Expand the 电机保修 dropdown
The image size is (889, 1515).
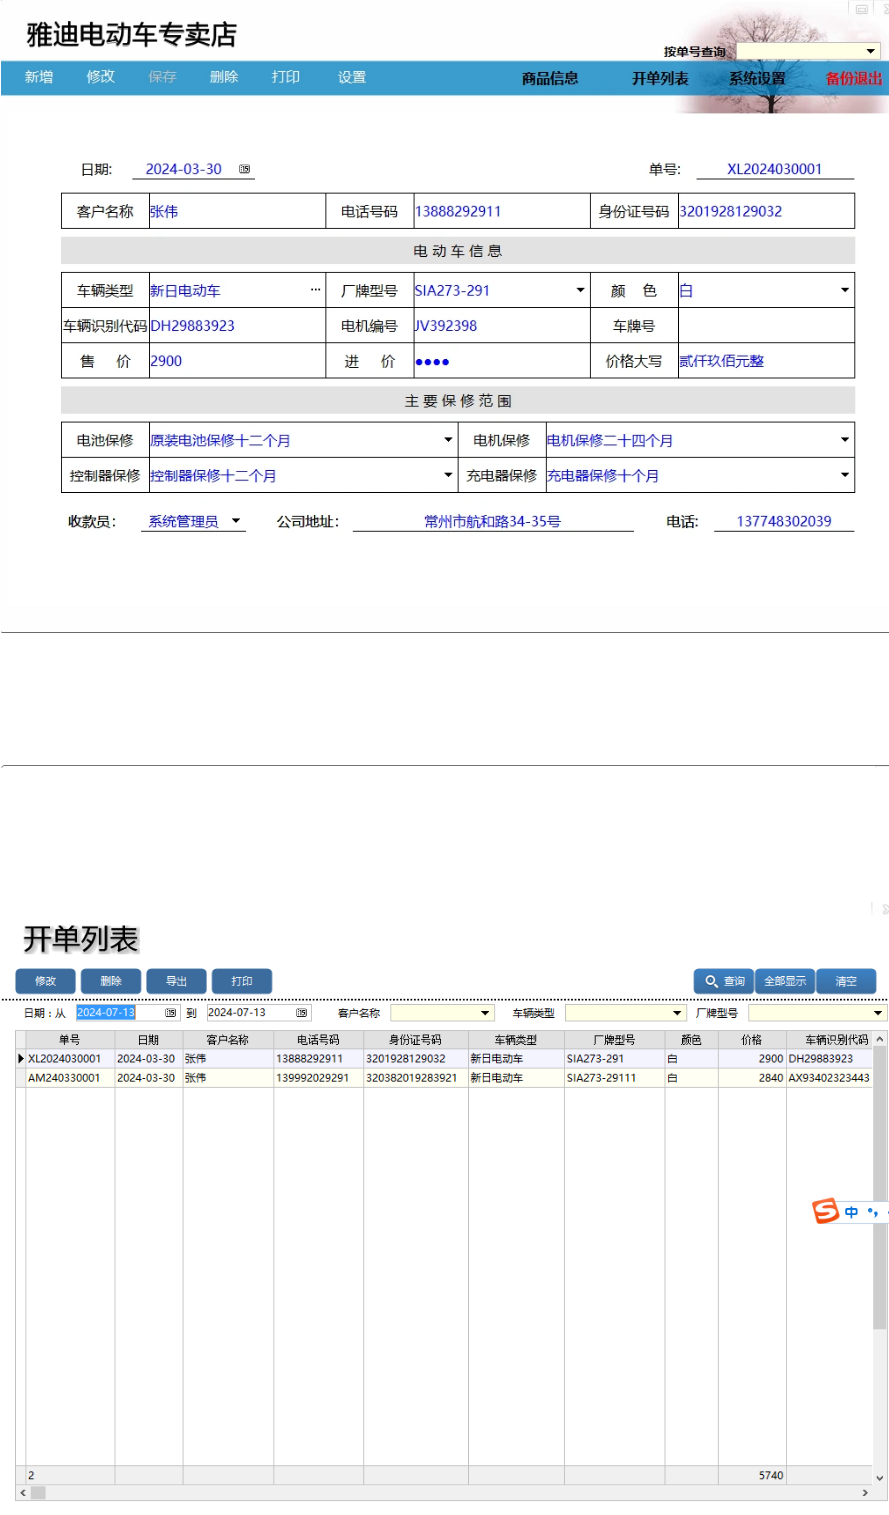pyautogui.click(x=845, y=440)
